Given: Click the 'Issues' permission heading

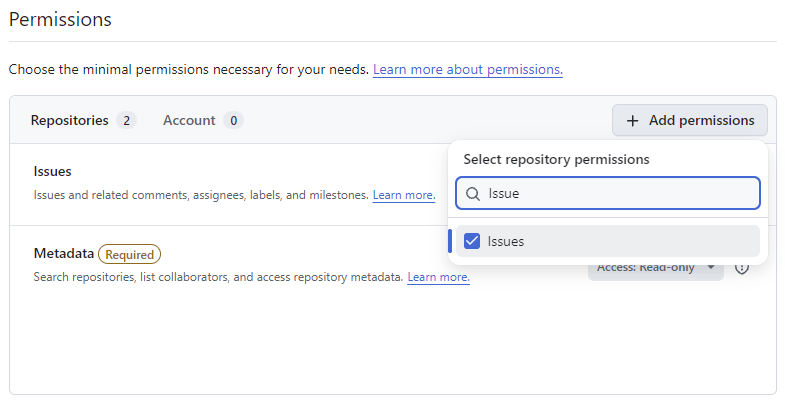Looking at the screenshot, I should coord(53,172).
